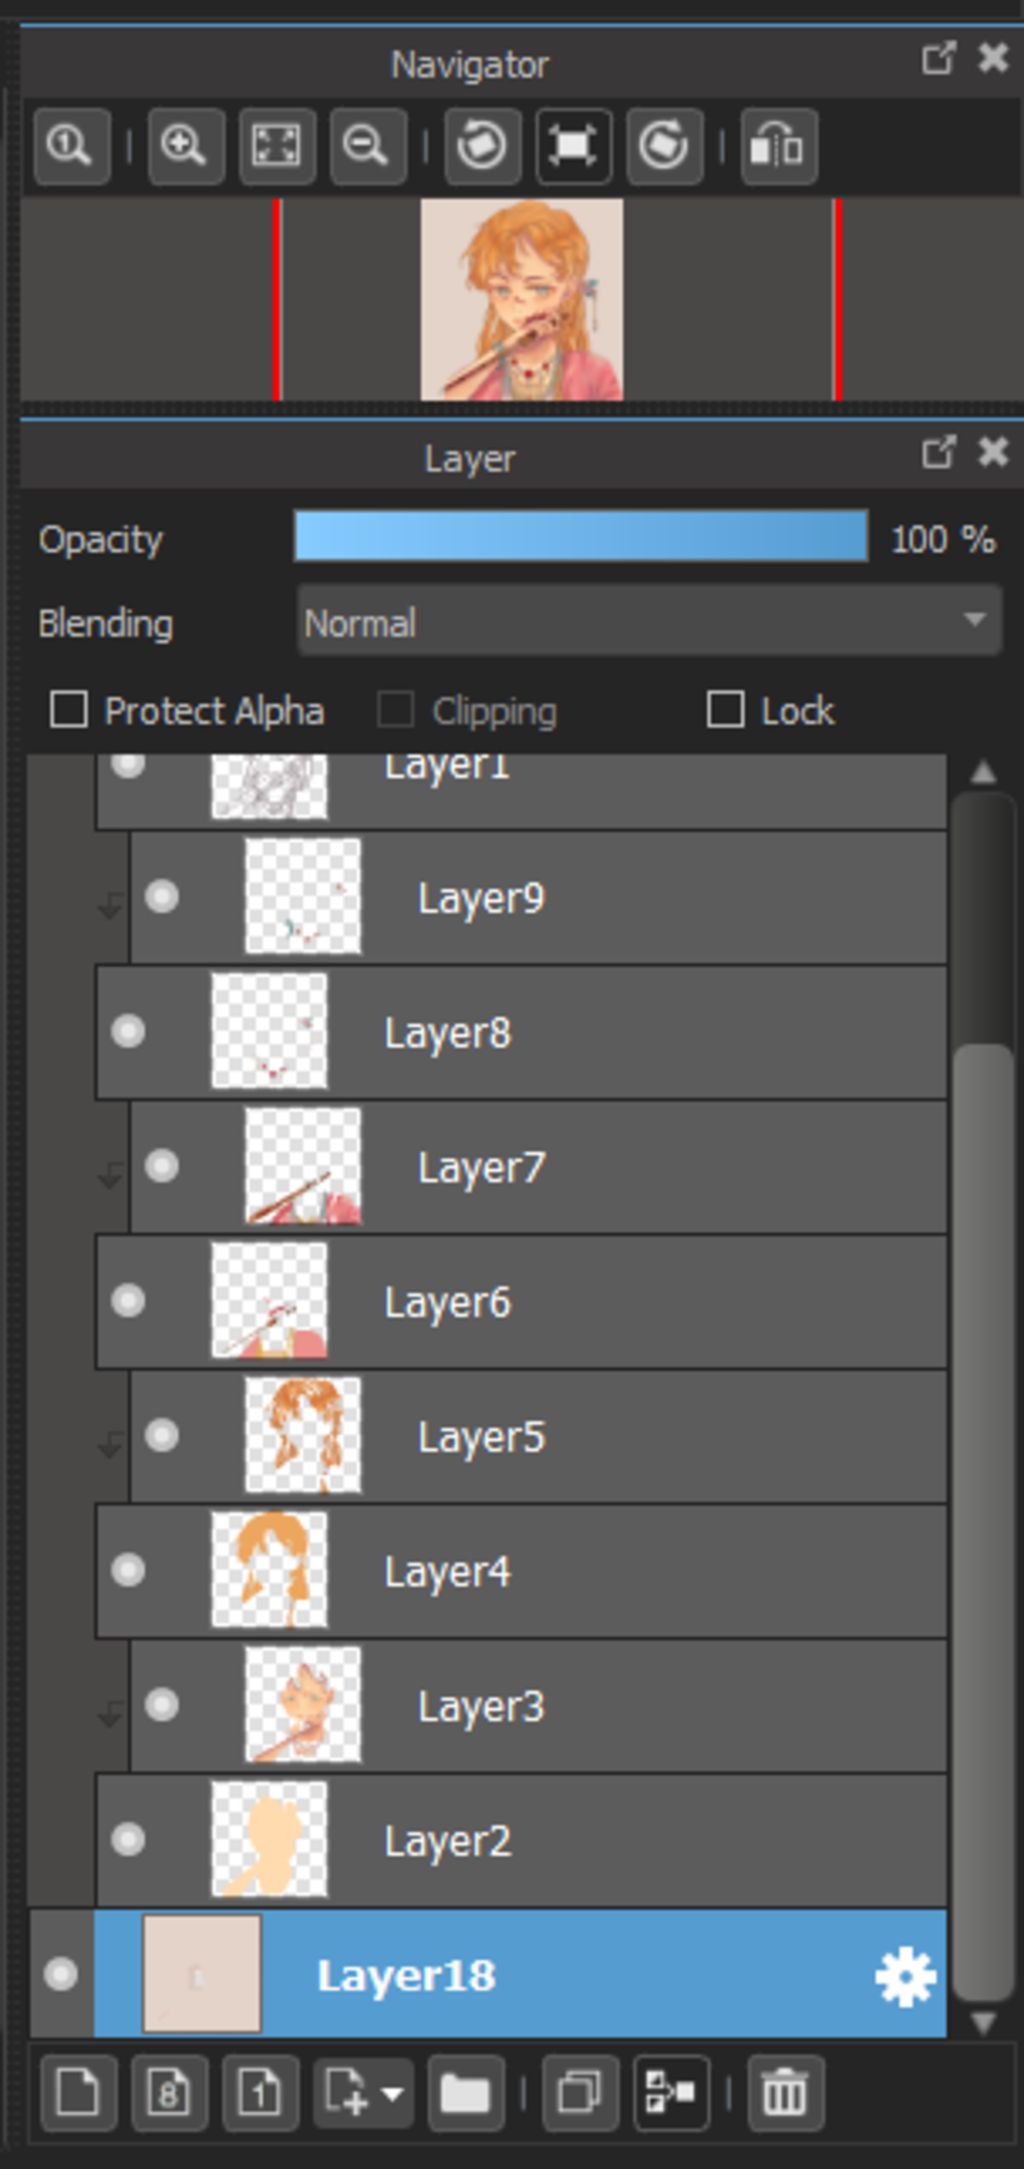
Task: Enable the Protect Alpha checkbox
Action: point(69,710)
